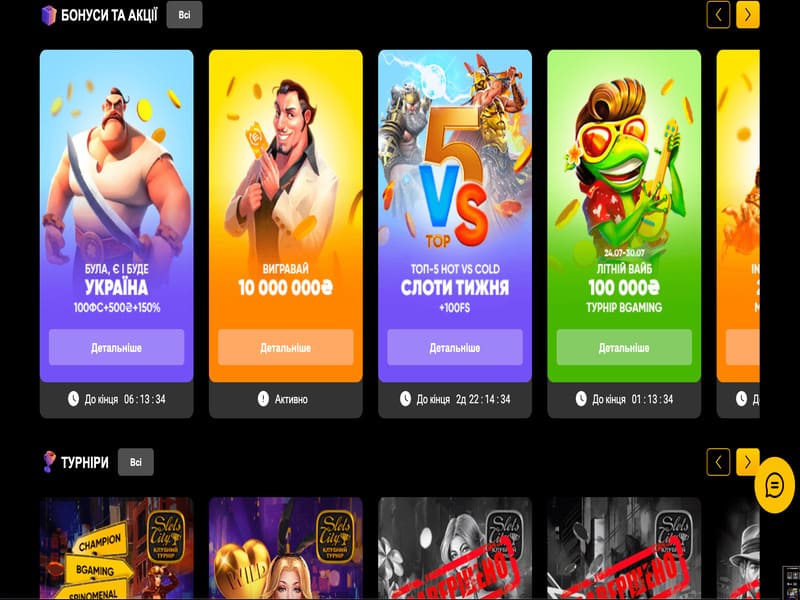
Task: Click the clock icon on Літній вайб timer
Action: tap(581, 399)
